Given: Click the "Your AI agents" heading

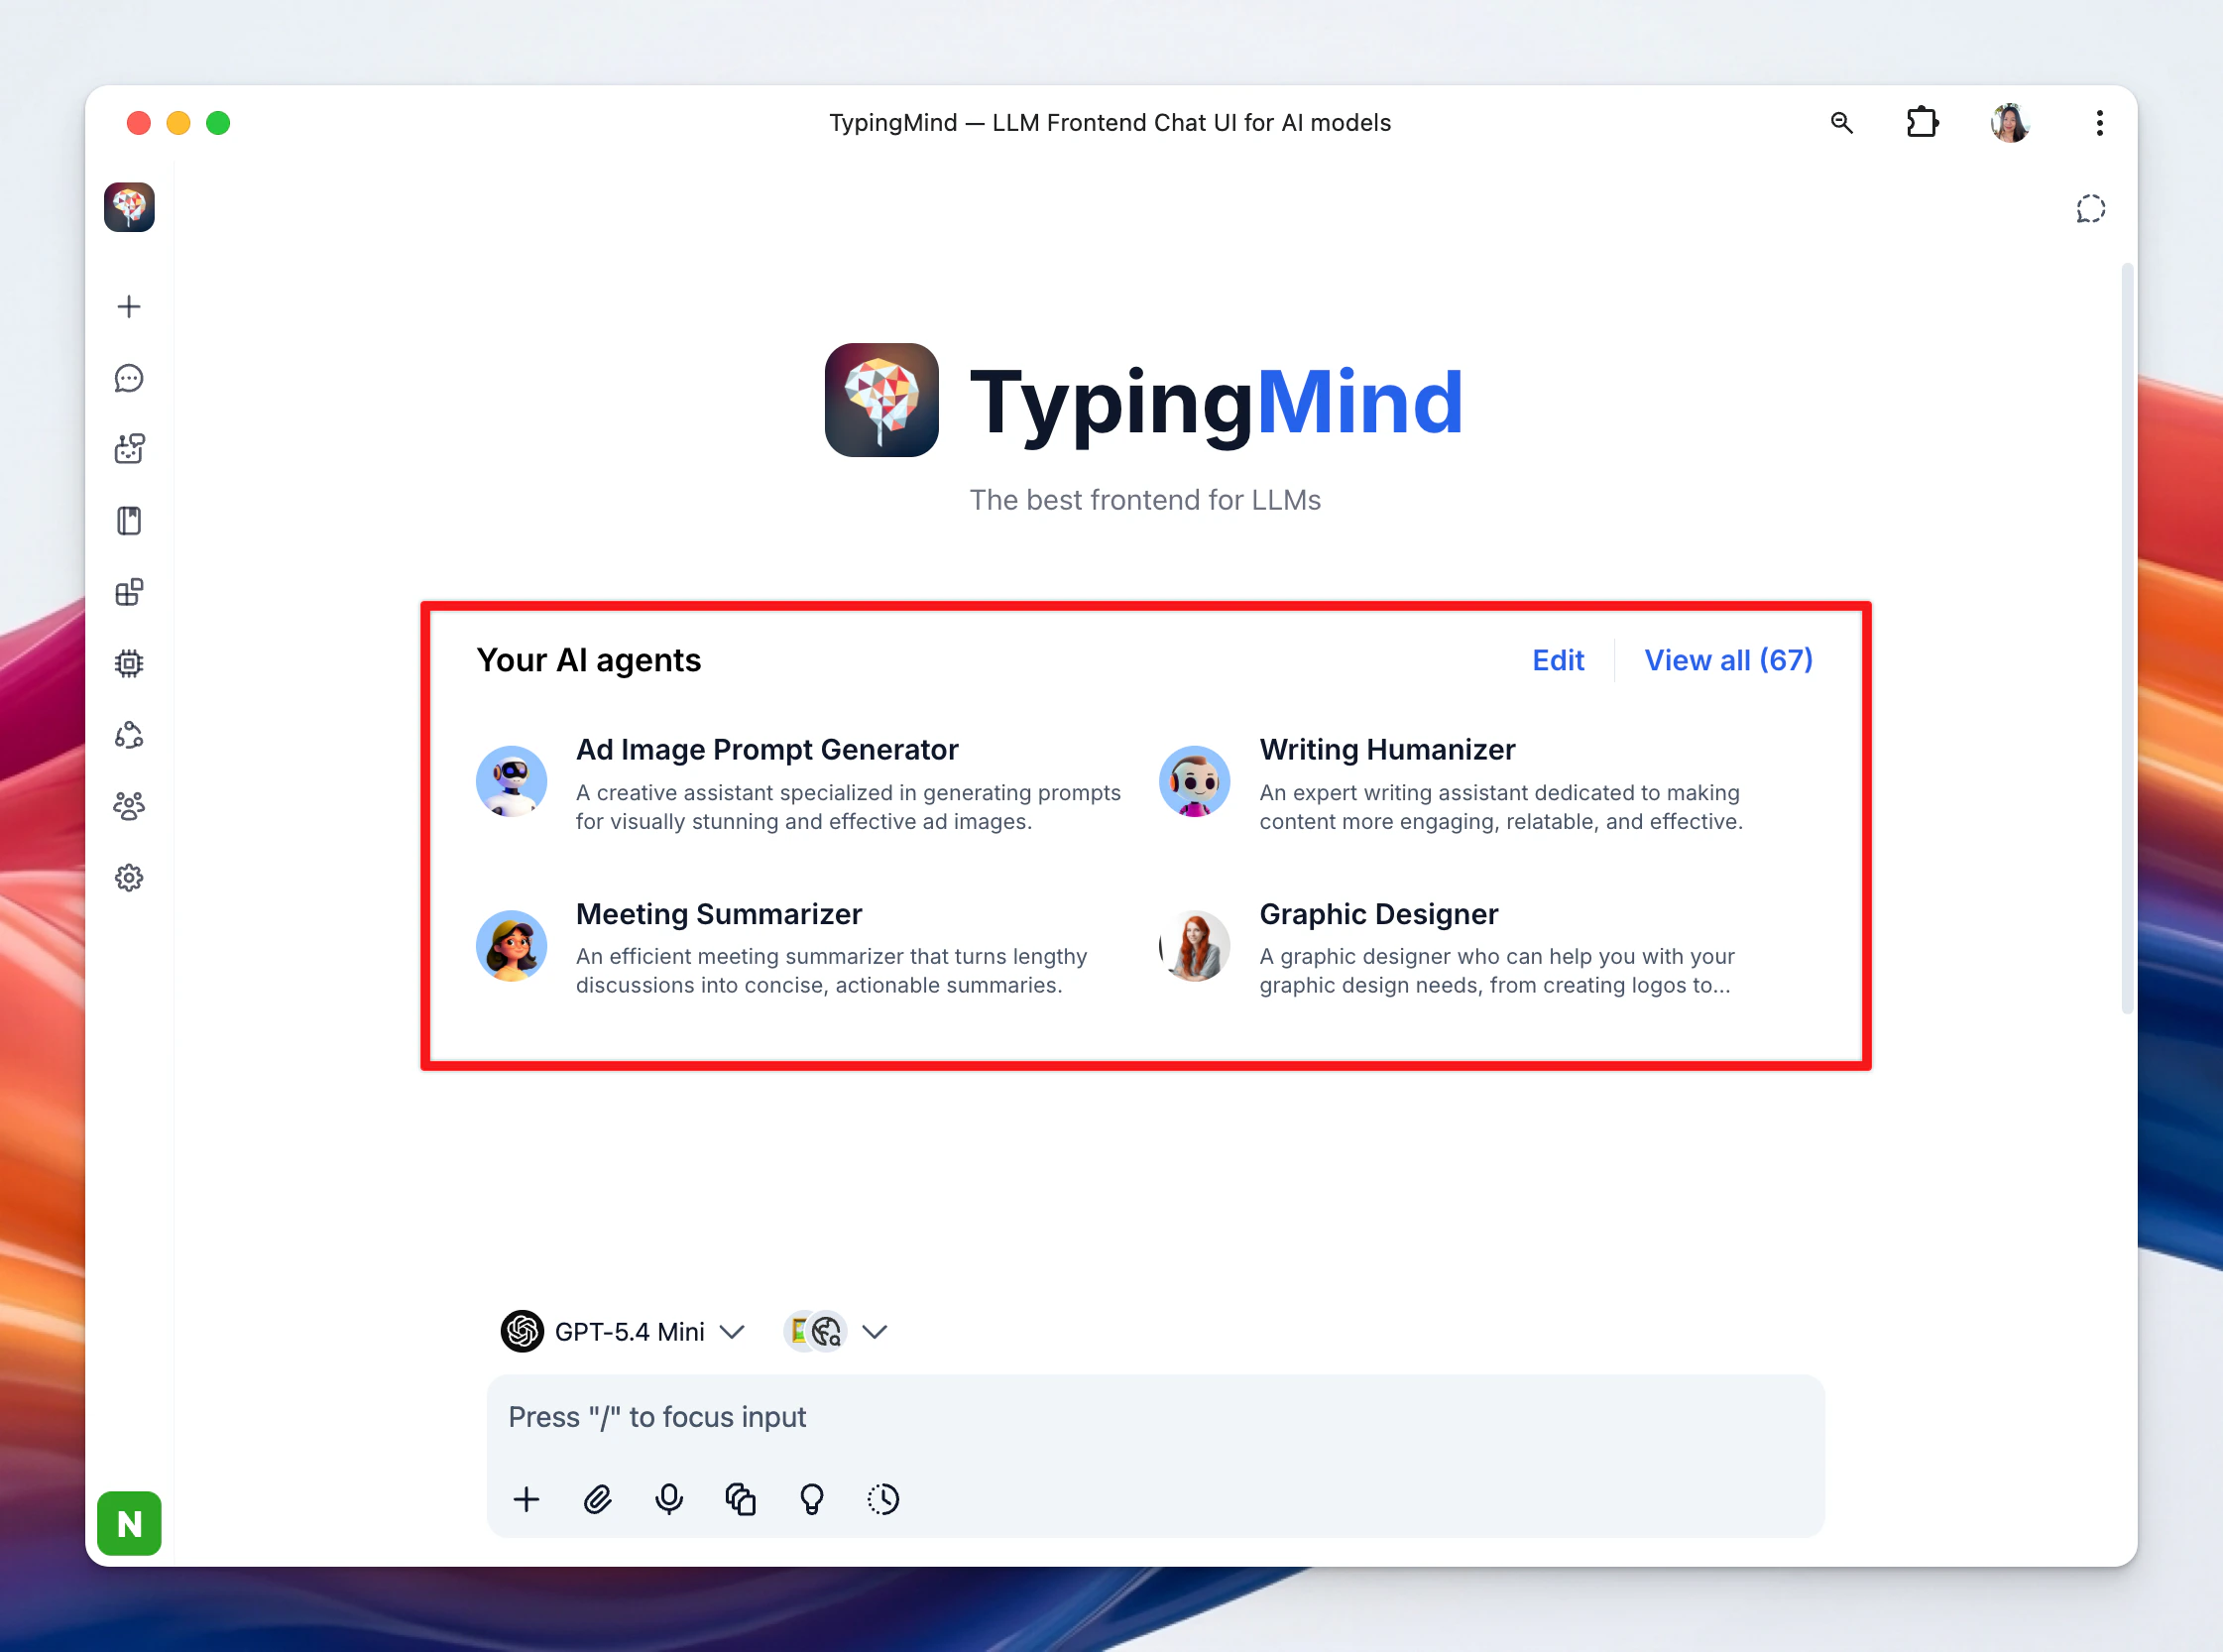Looking at the screenshot, I should pos(589,660).
